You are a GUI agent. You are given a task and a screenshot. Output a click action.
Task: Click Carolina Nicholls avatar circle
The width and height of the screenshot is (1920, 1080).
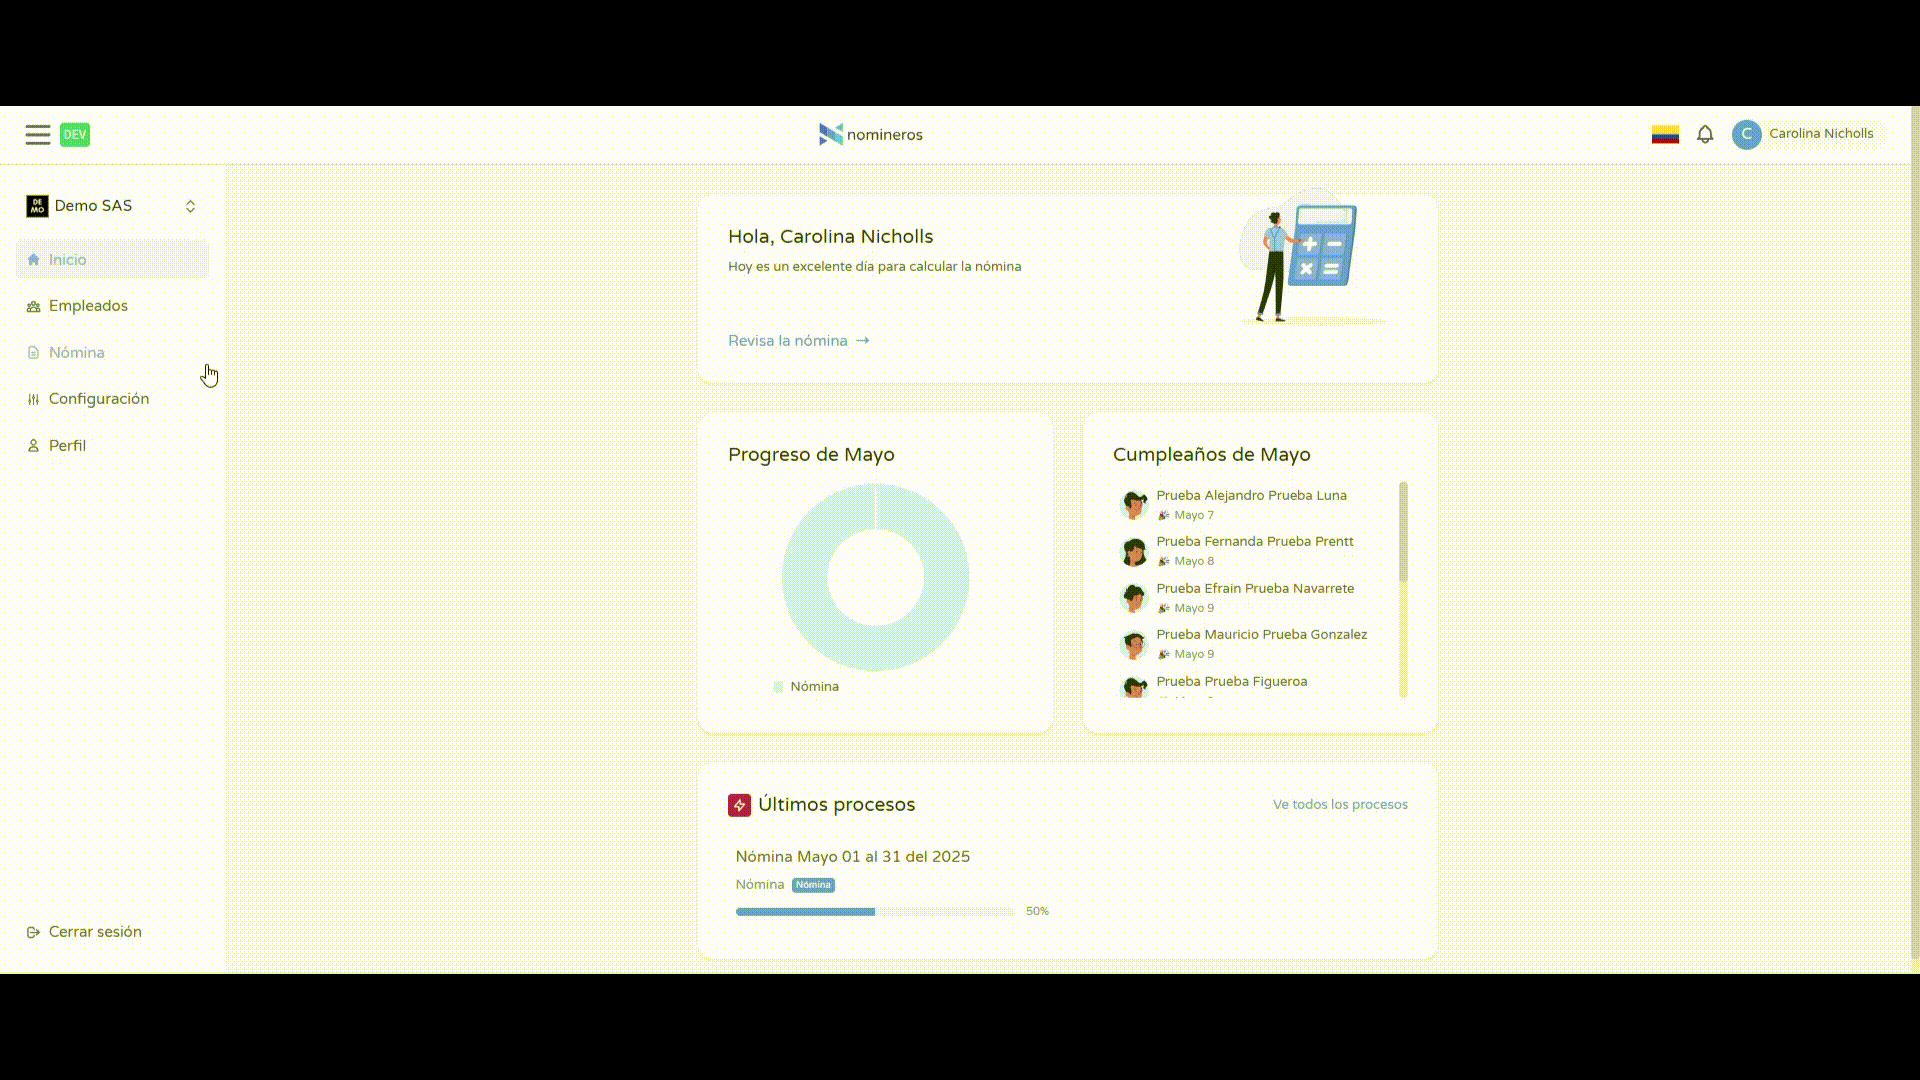pos(1746,135)
